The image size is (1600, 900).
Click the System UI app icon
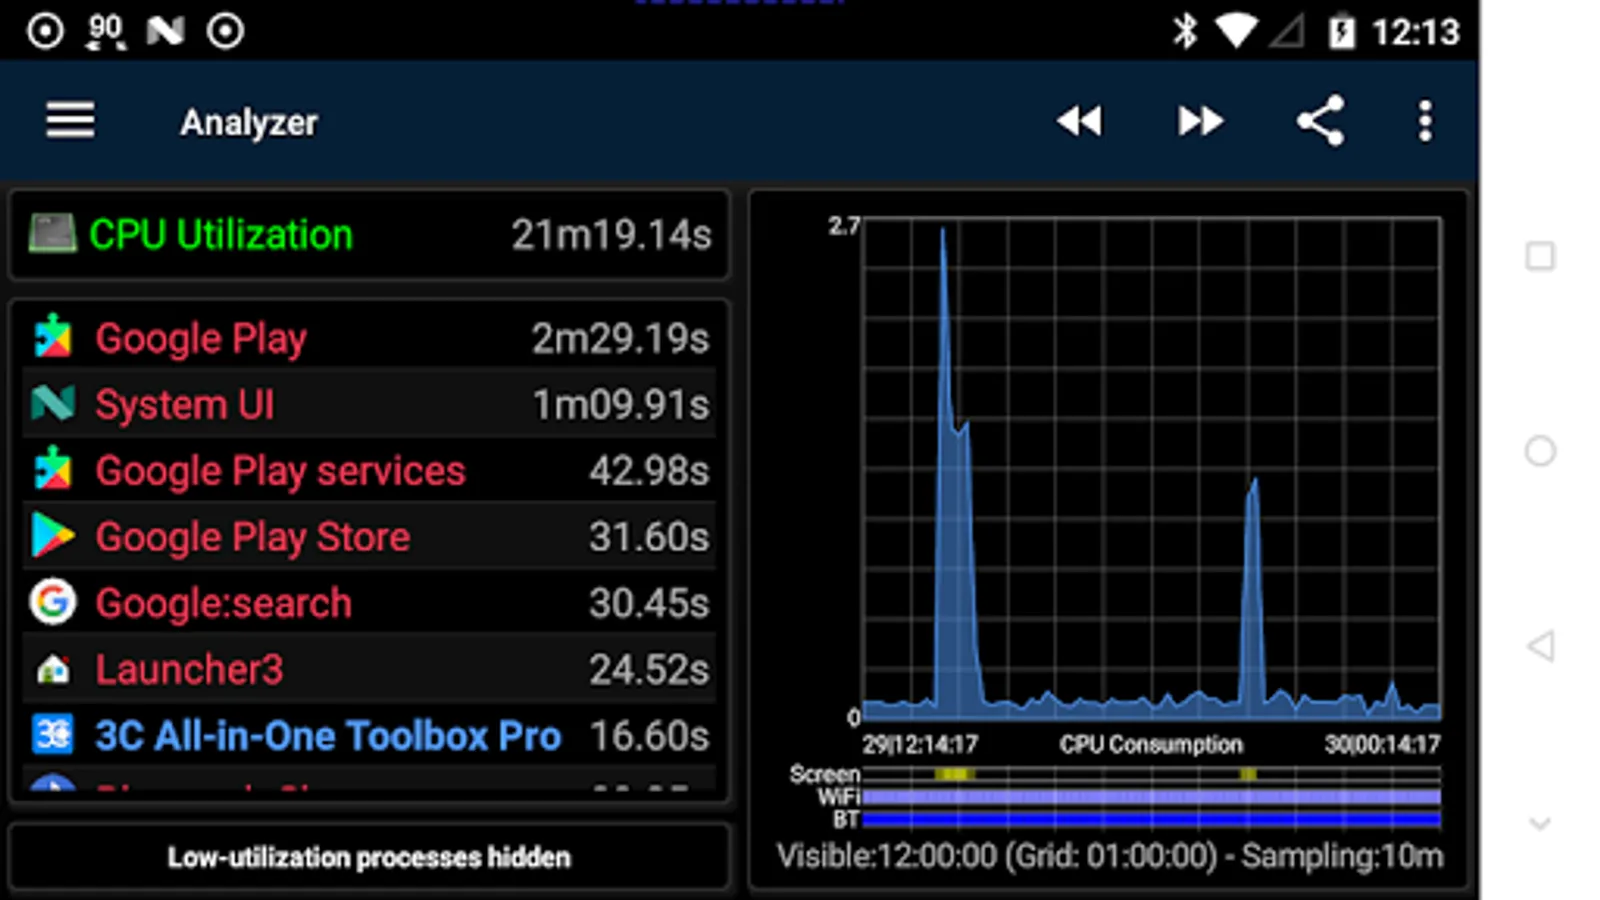tap(53, 403)
